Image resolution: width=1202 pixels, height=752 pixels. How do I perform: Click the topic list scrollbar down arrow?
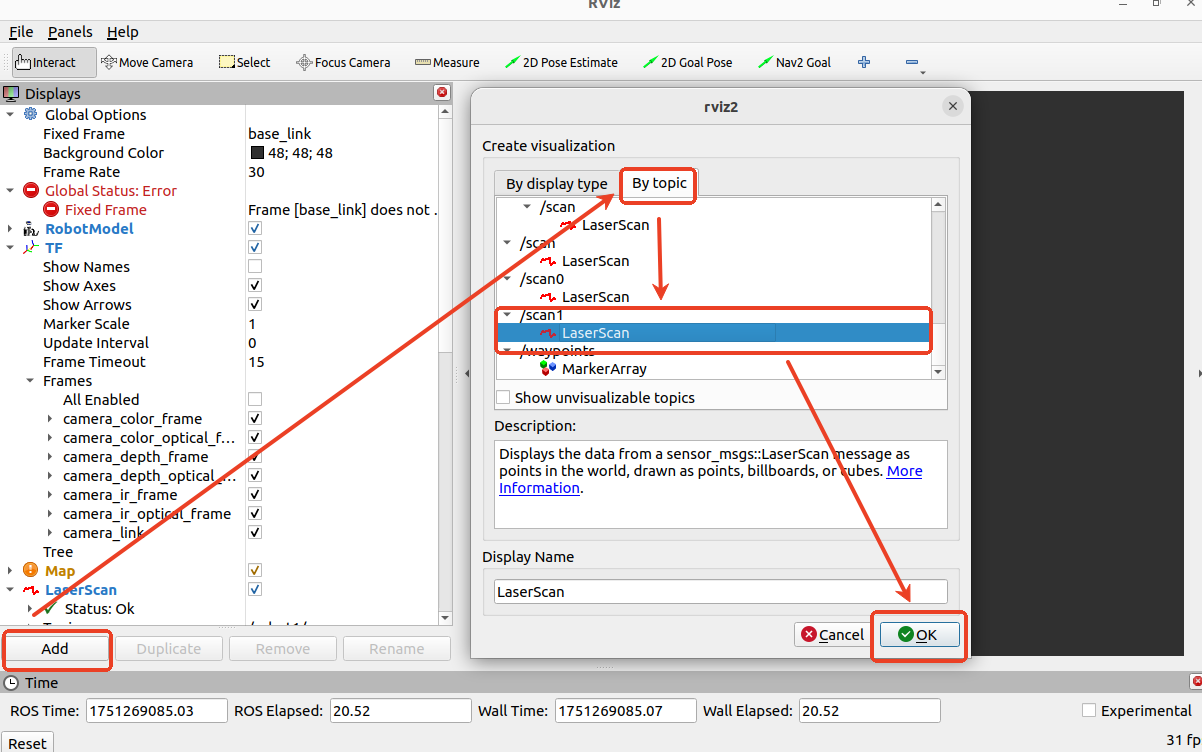click(938, 372)
